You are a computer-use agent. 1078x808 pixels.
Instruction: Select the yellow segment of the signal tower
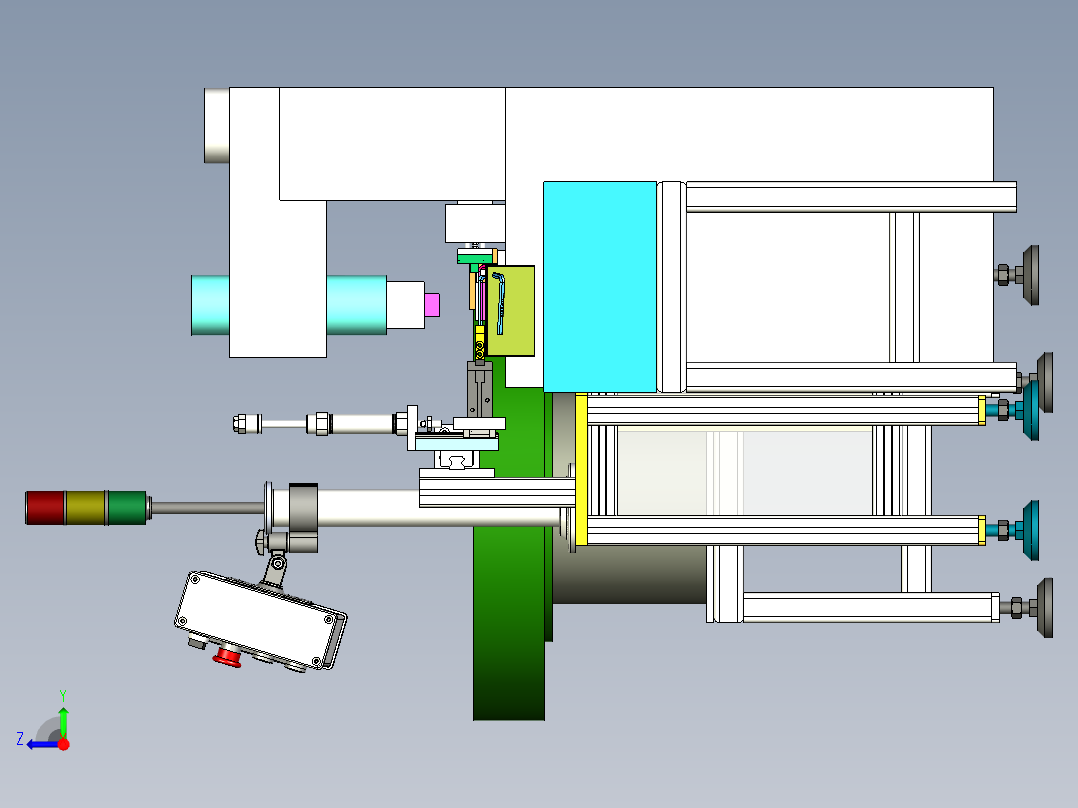86,508
